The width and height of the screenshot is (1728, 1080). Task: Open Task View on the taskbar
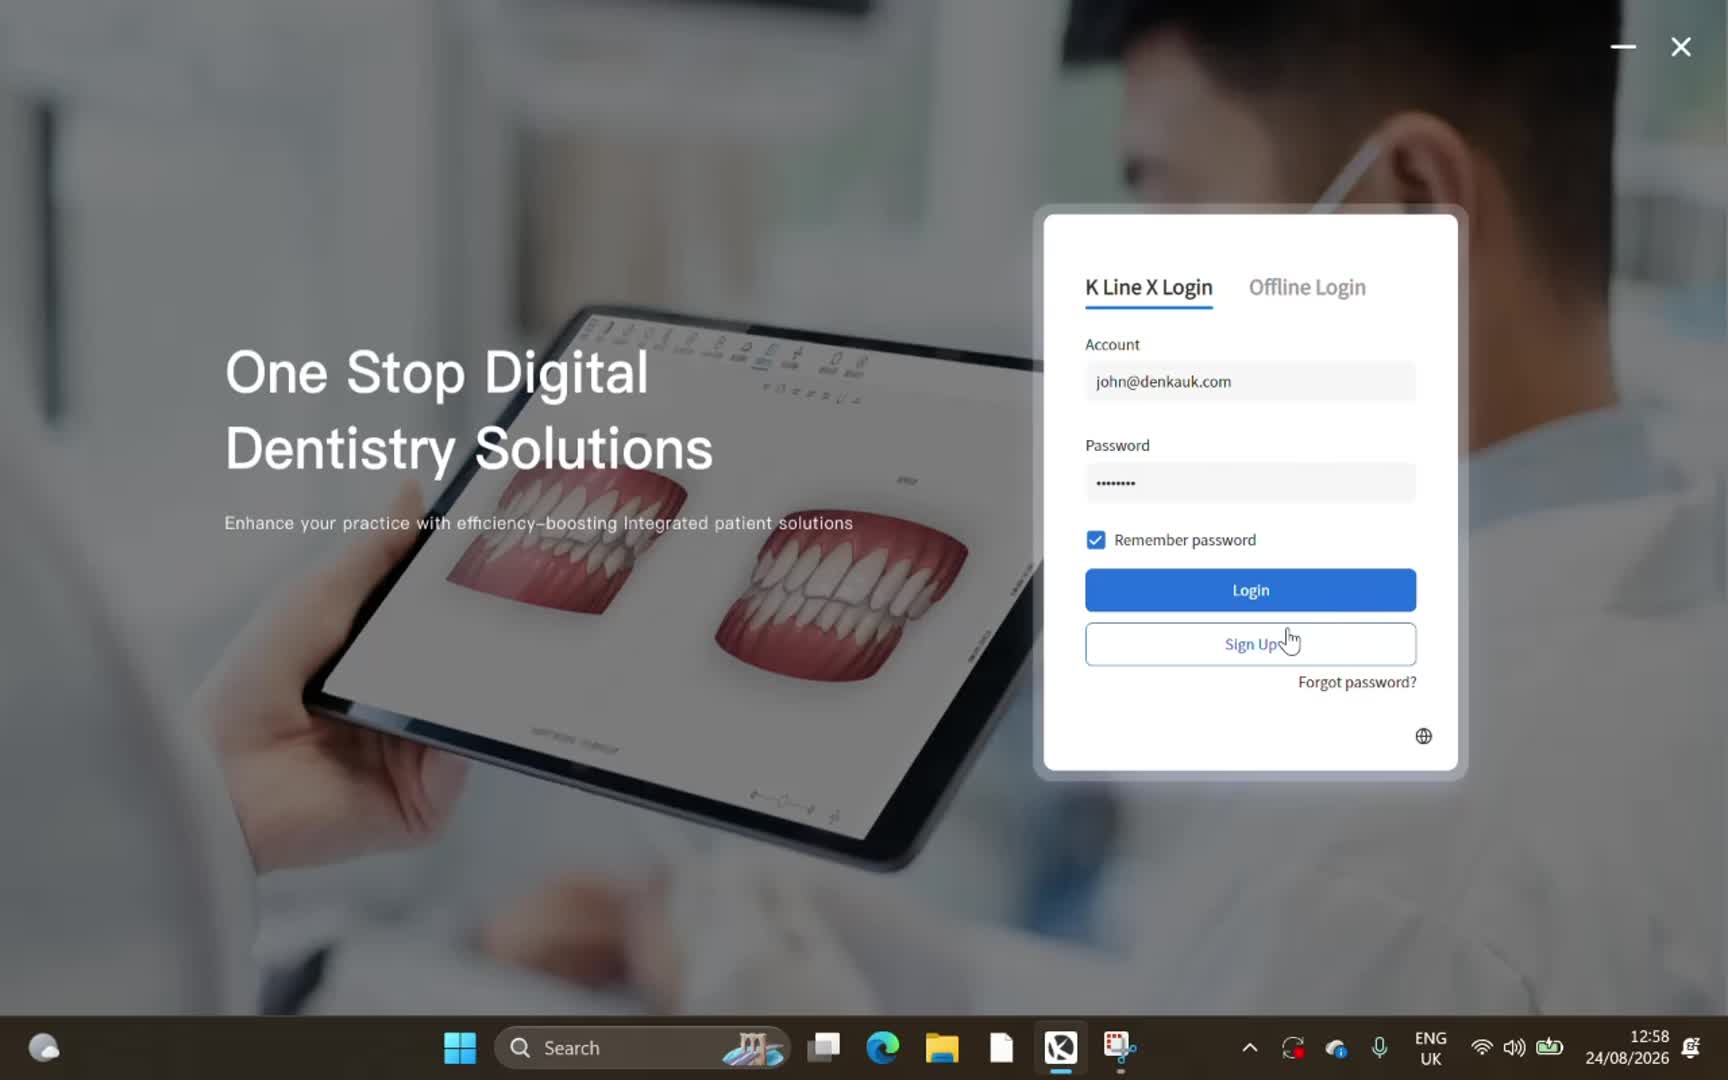824,1048
